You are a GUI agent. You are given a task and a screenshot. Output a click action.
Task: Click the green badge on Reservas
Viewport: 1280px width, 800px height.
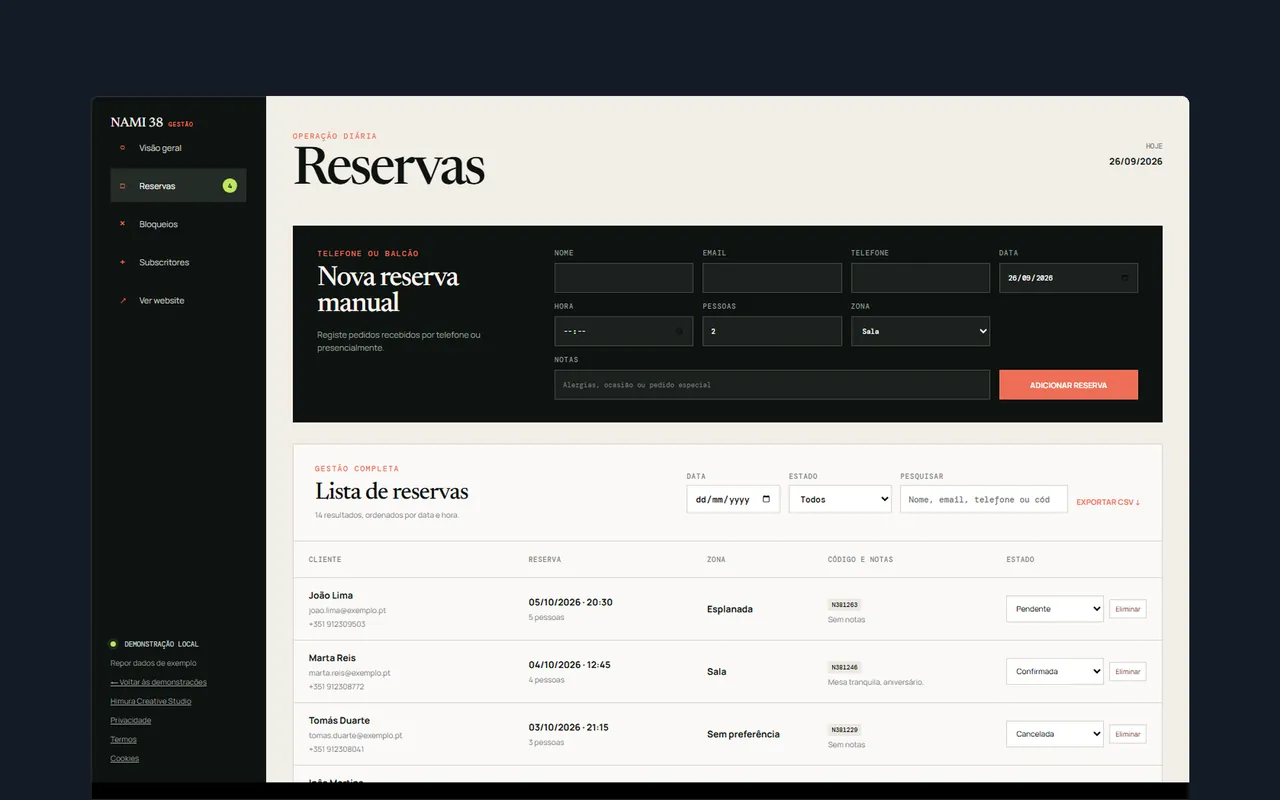(x=229, y=186)
